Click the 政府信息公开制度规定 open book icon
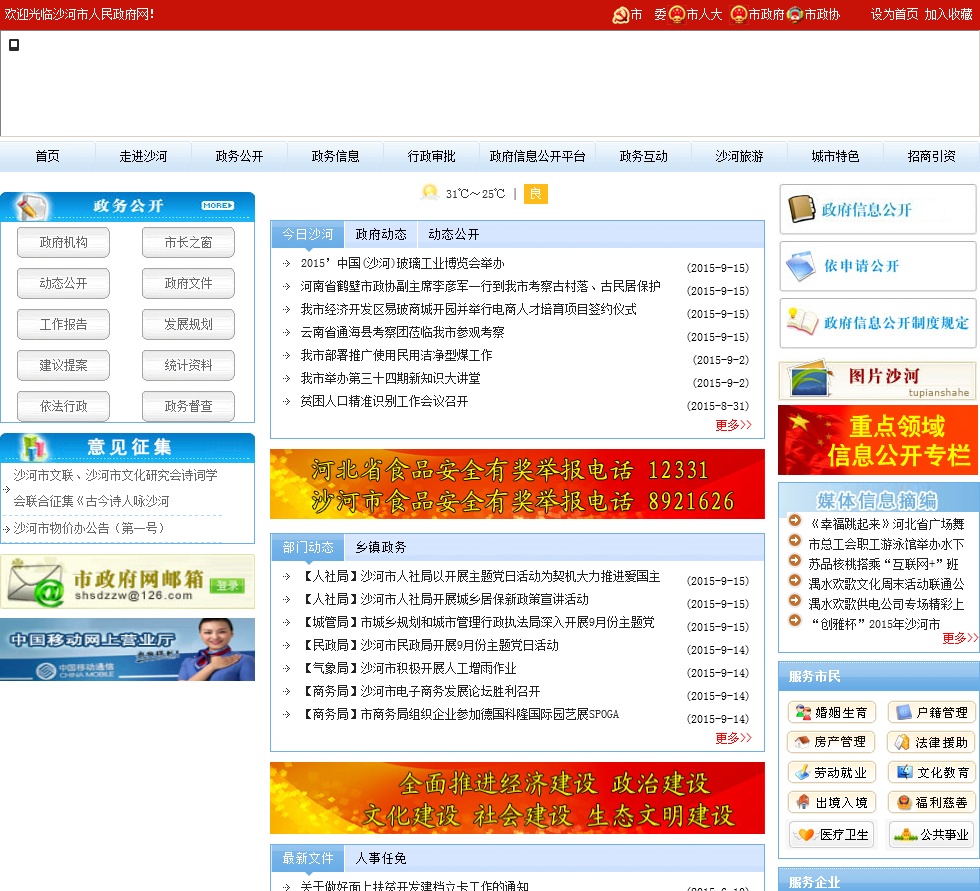980x891 pixels. pos(802,322)
